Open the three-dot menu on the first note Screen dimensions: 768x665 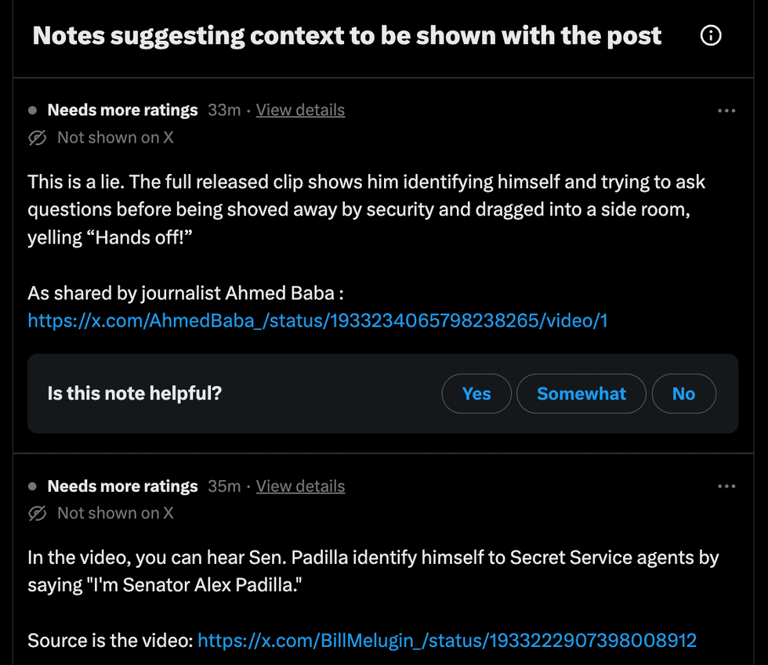click(x=726, y=111)
